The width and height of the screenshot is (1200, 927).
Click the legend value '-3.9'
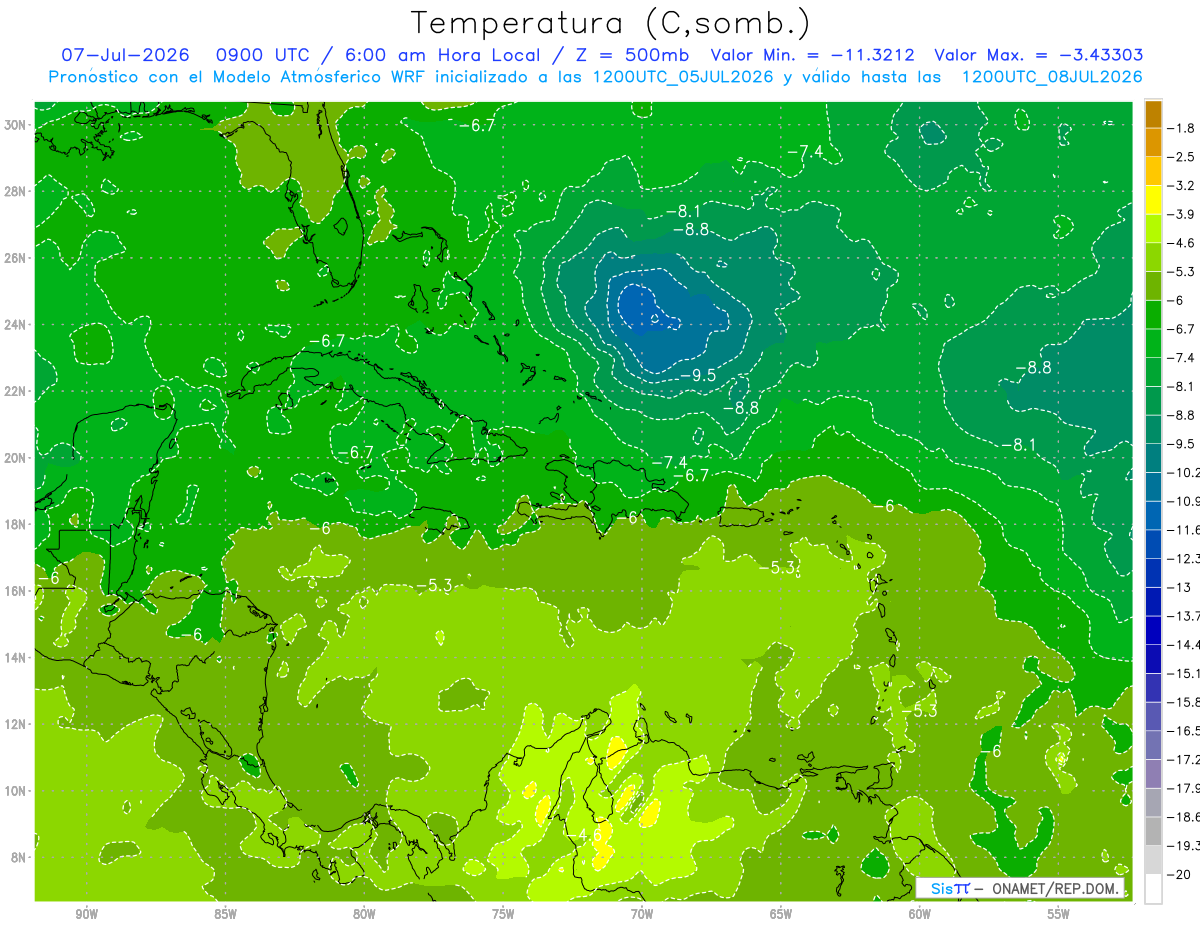pos(1182,214)
